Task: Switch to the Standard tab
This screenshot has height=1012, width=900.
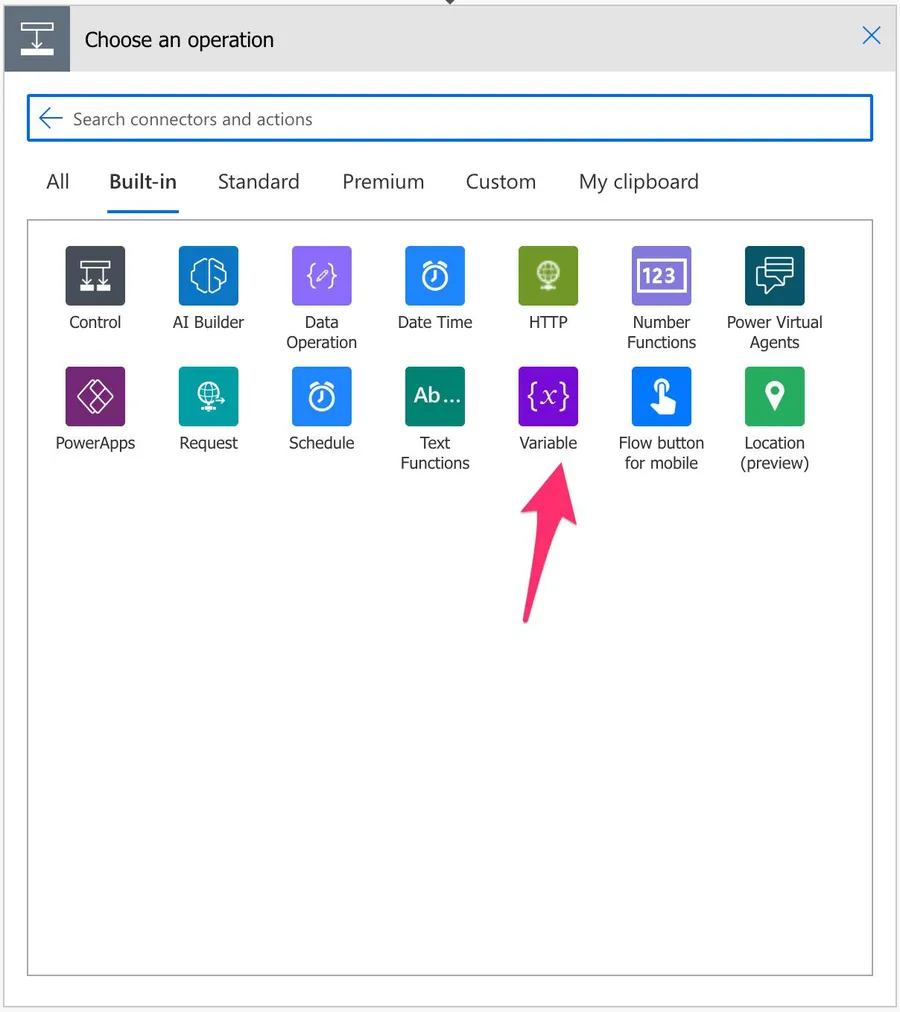Action: pos(258,182)
